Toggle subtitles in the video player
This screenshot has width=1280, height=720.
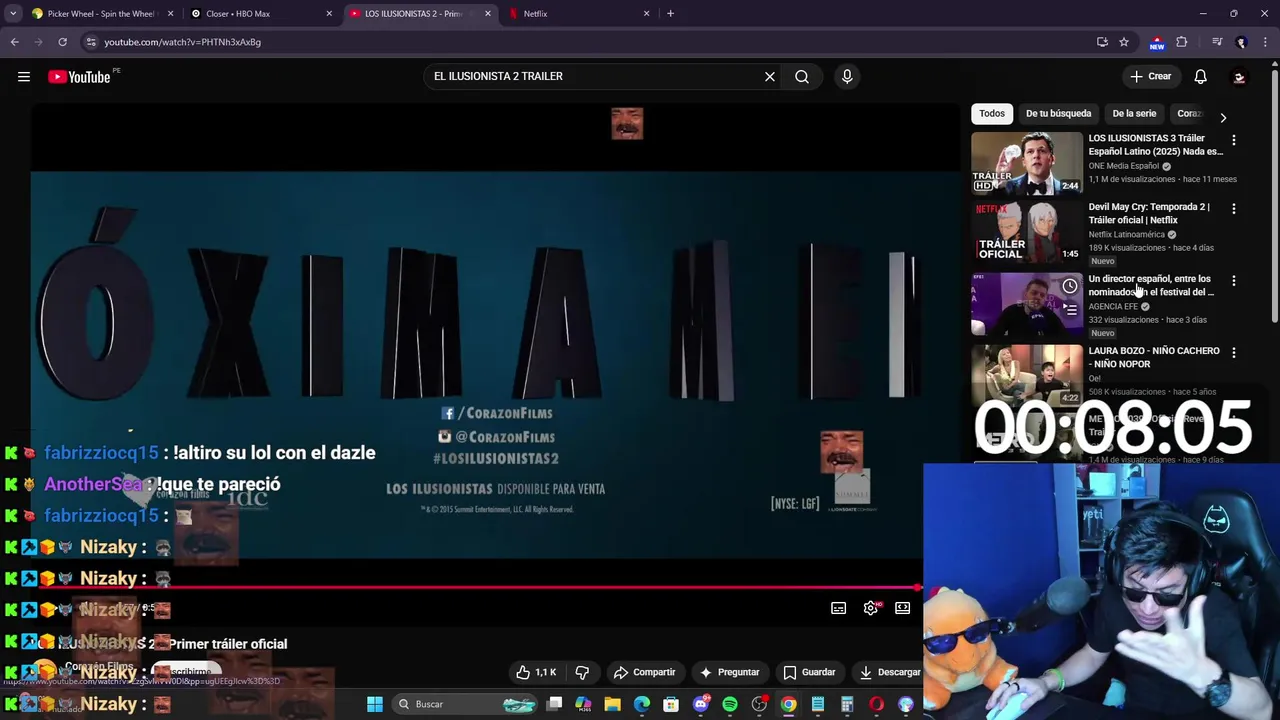(839, 608)
